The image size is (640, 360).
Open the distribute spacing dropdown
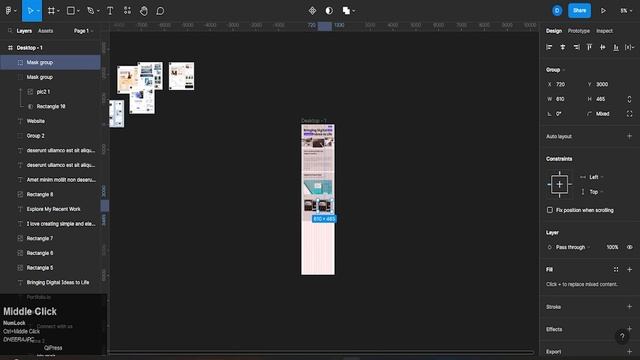click(629, 47)
